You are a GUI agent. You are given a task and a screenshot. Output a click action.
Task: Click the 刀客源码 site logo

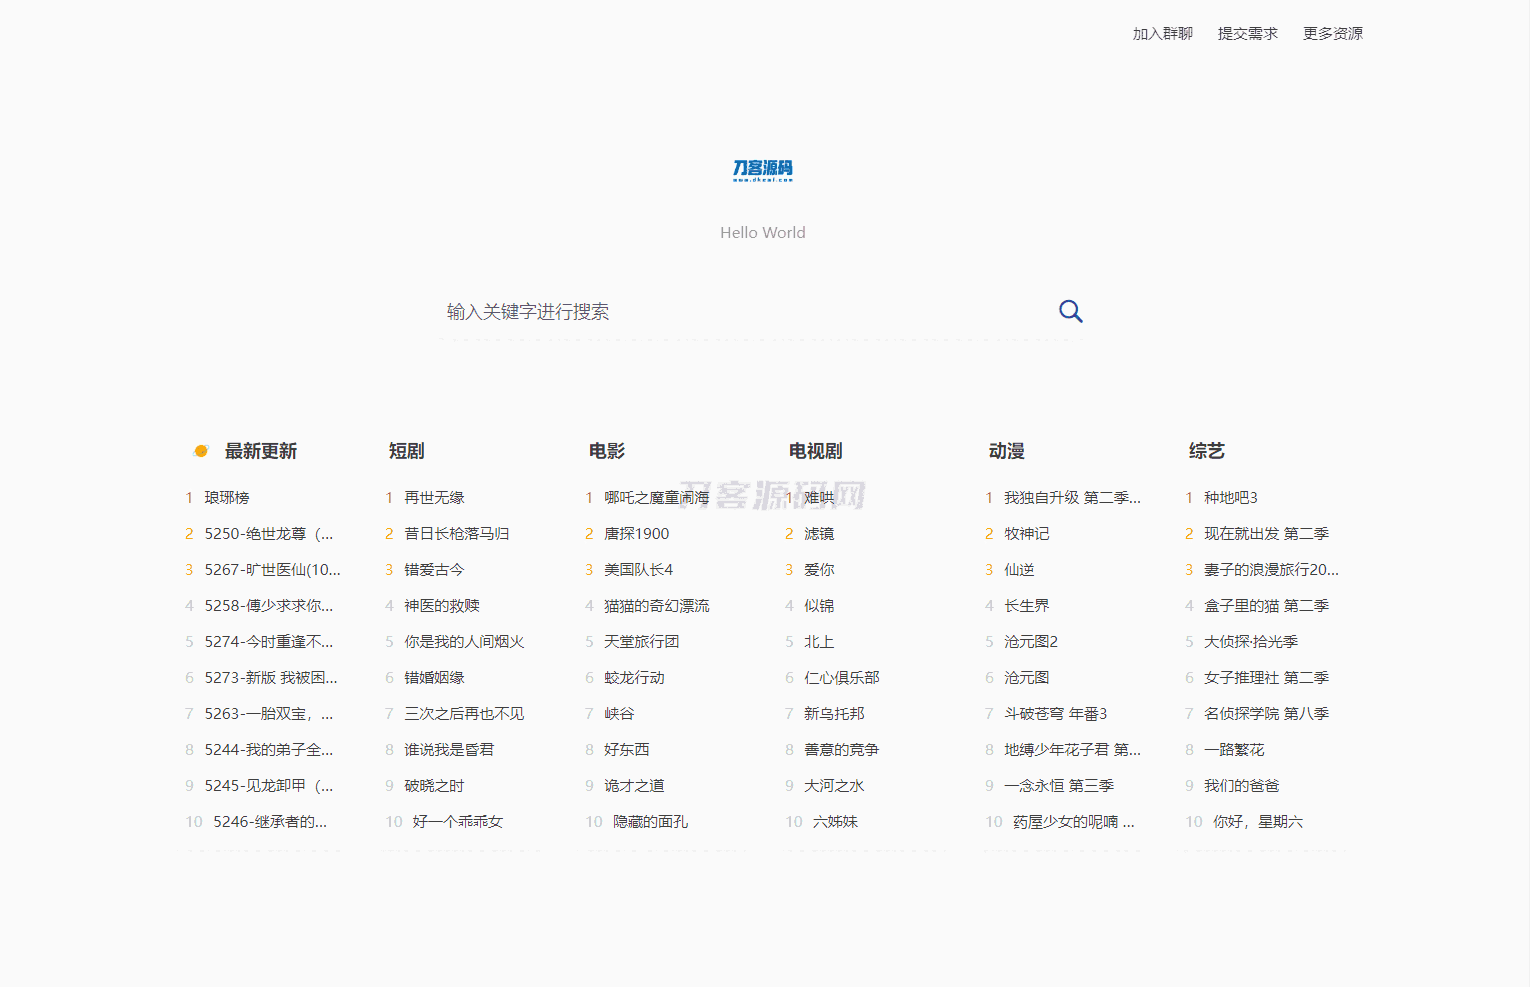pos(762,170)
